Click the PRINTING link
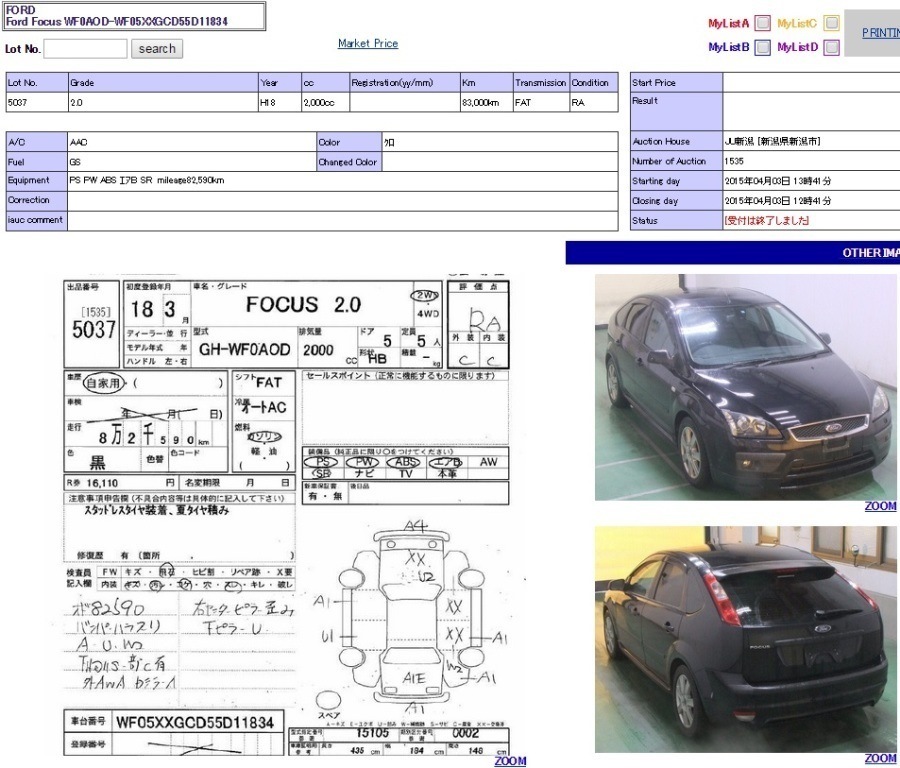 coord(880,33)
